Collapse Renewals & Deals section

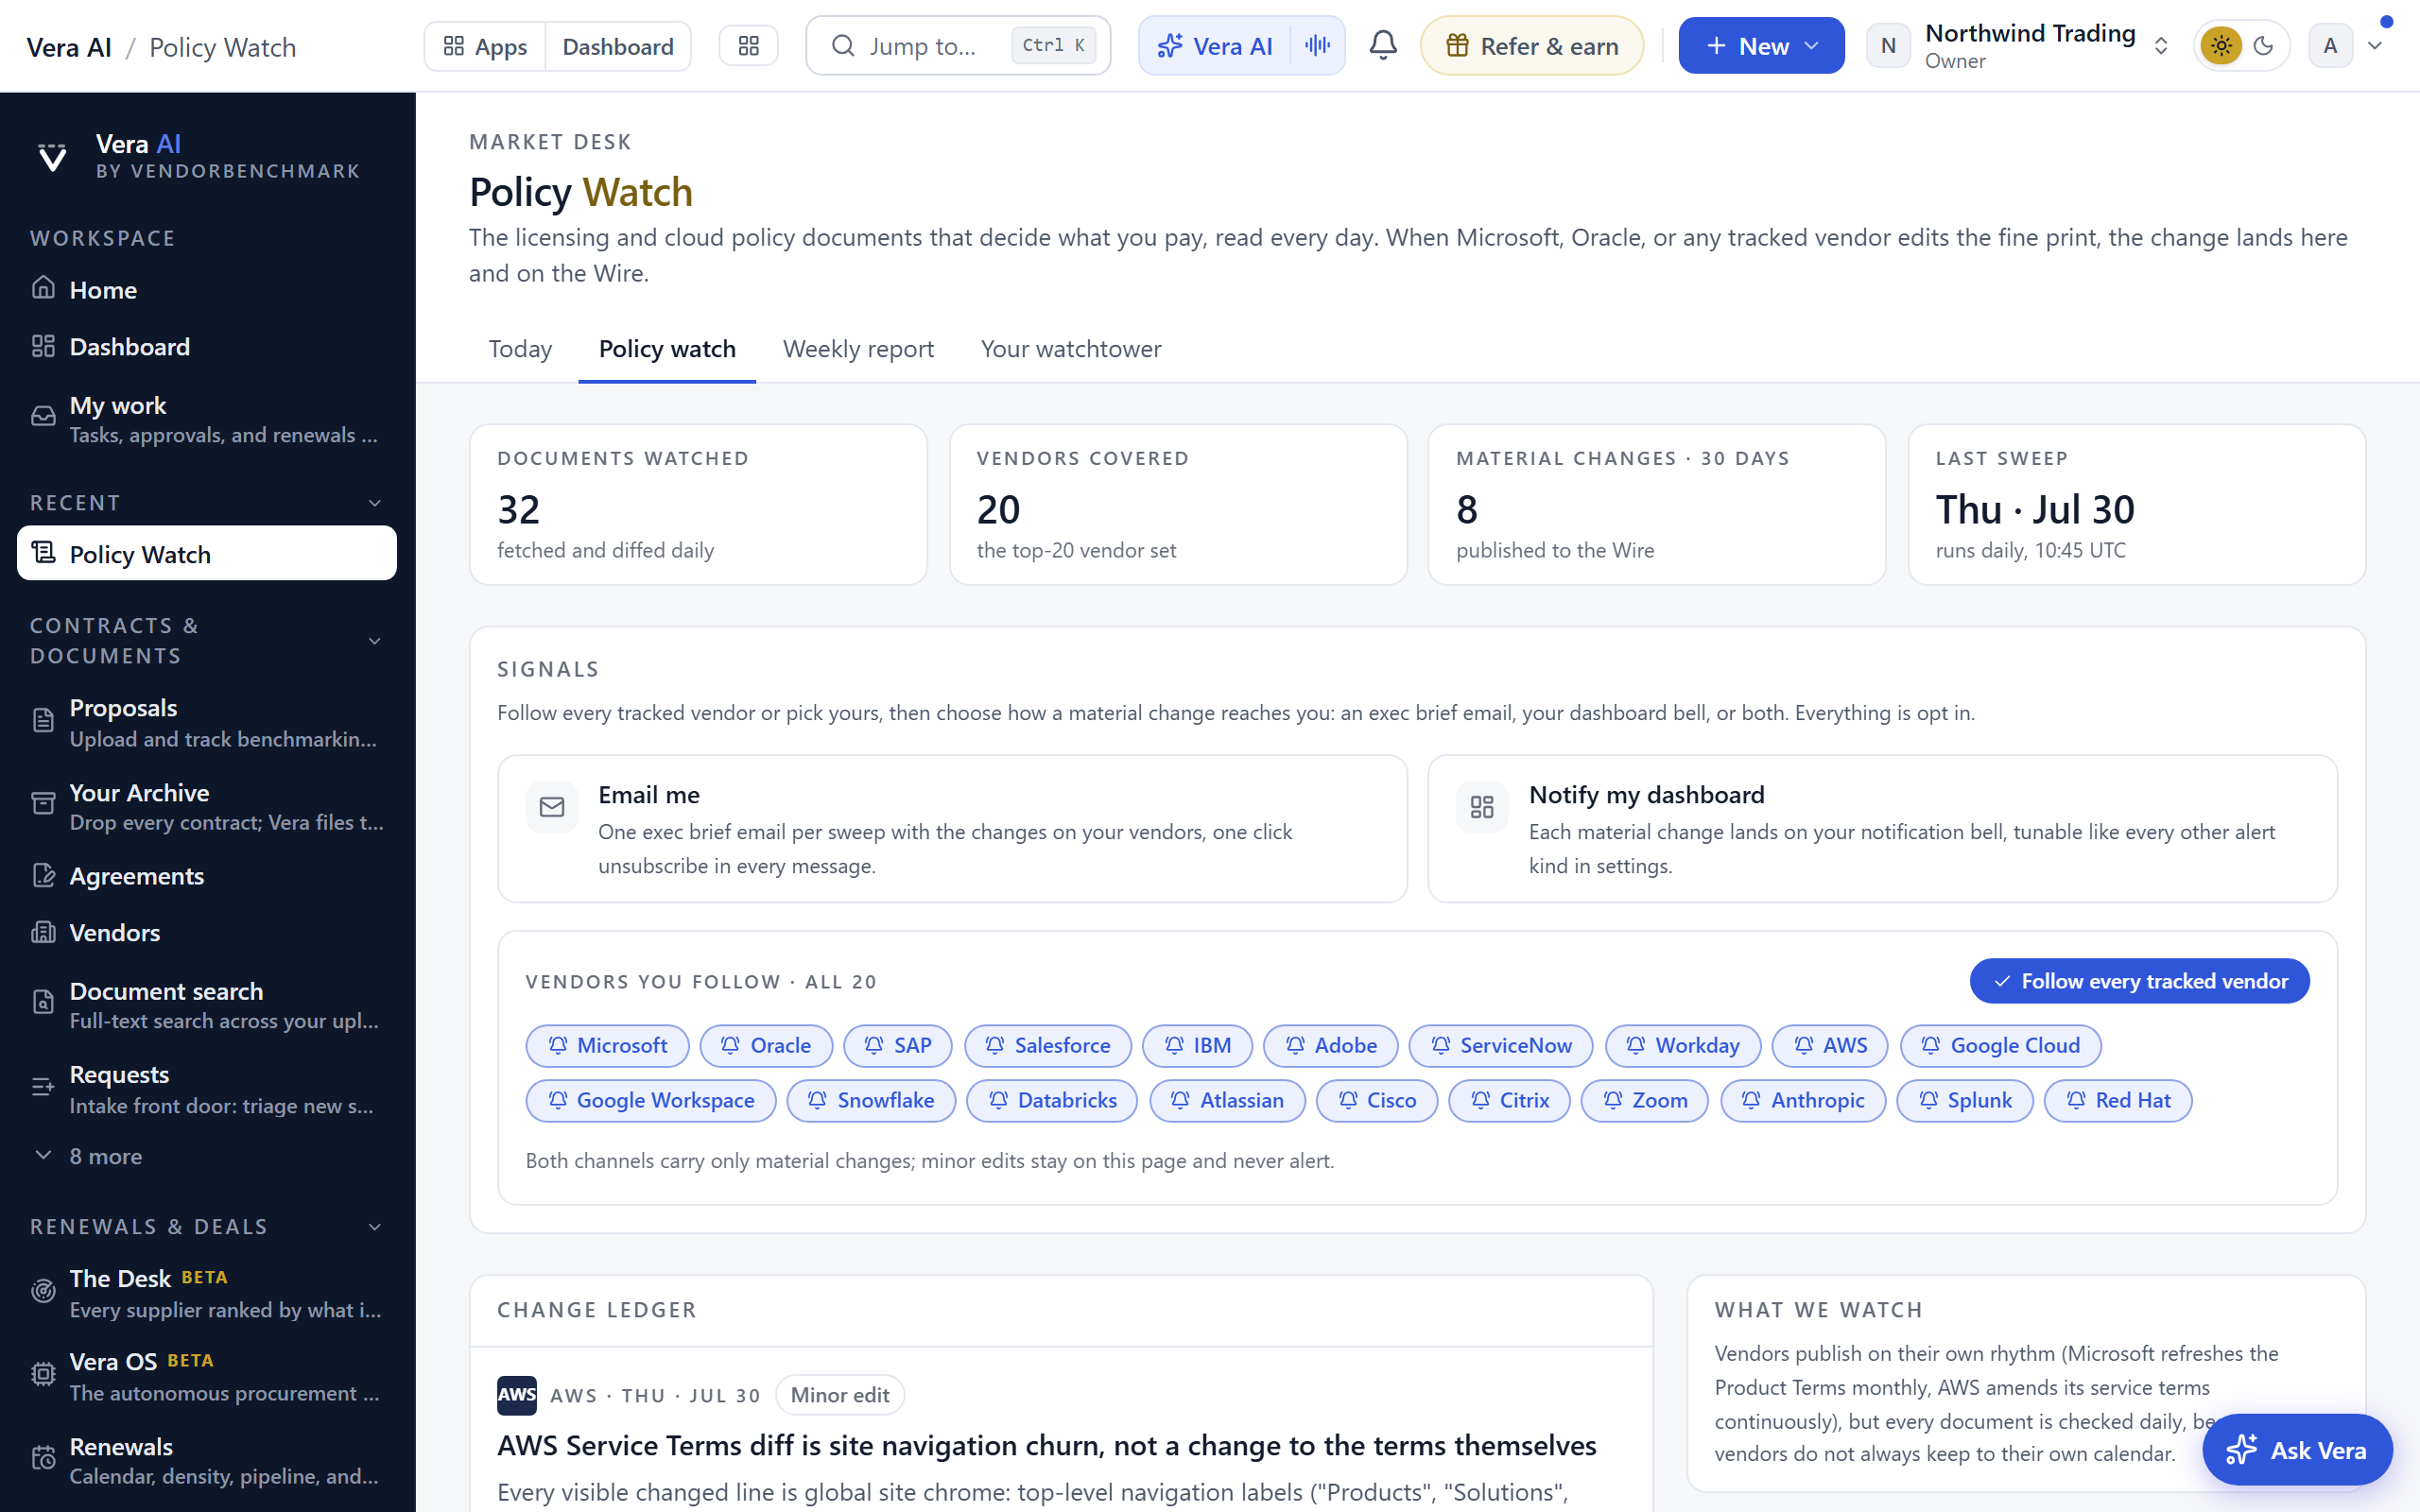[375, 1227]
